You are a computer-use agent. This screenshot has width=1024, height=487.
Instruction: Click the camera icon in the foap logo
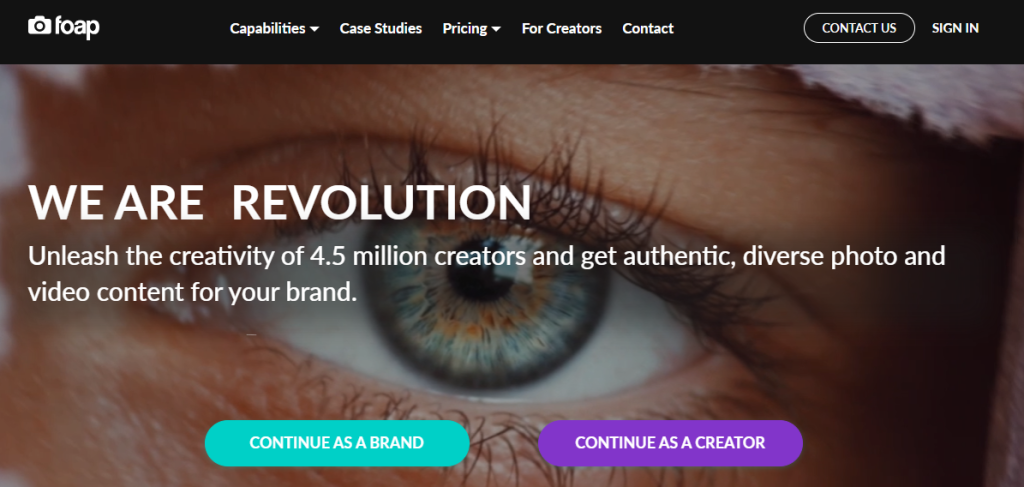40,26
